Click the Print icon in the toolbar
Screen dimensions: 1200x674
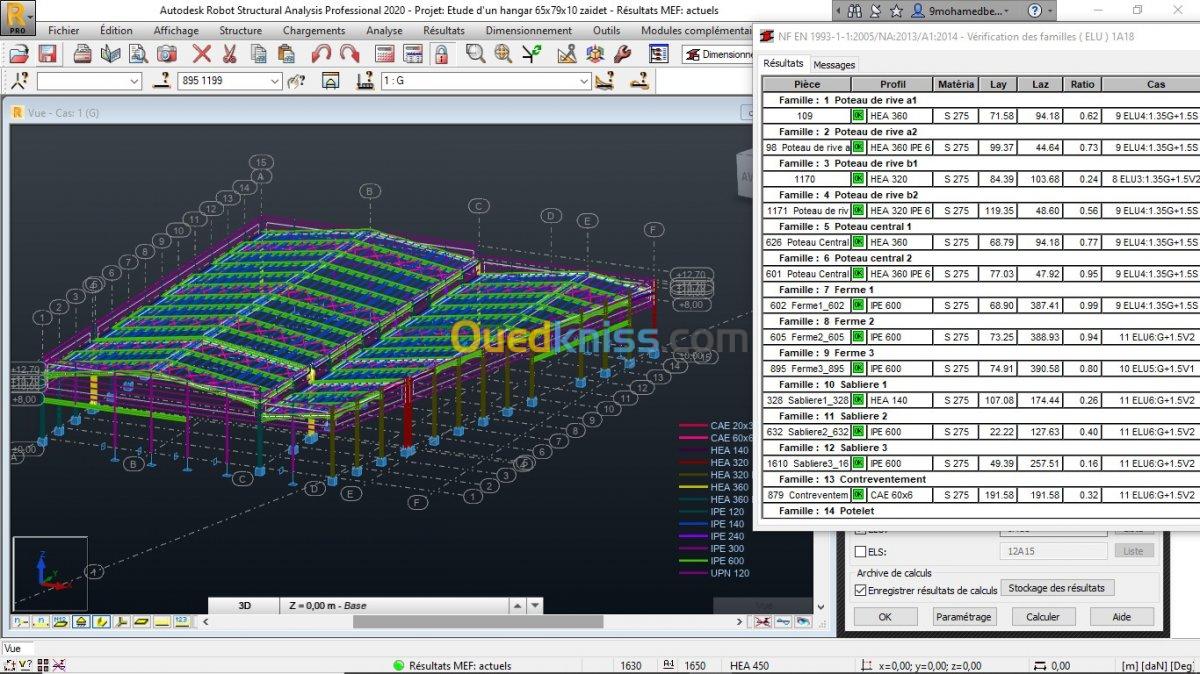[84, 54]
